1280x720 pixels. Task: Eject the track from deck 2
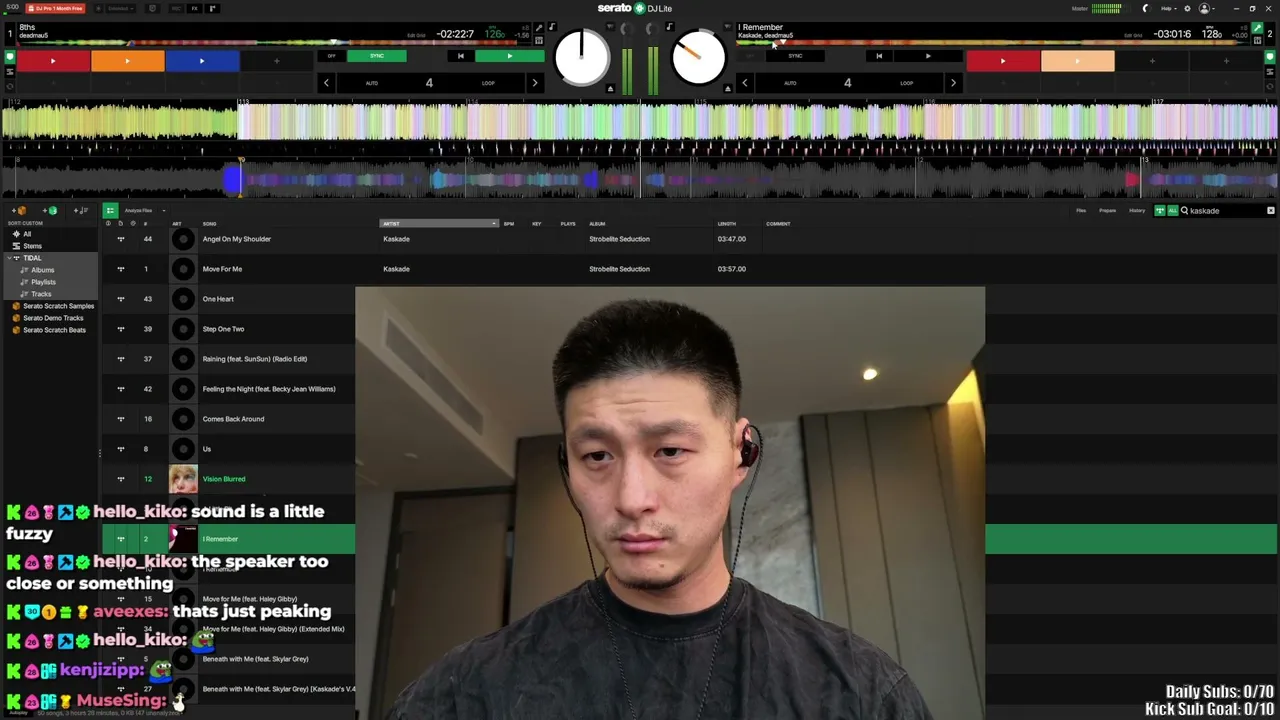point(727,89)
